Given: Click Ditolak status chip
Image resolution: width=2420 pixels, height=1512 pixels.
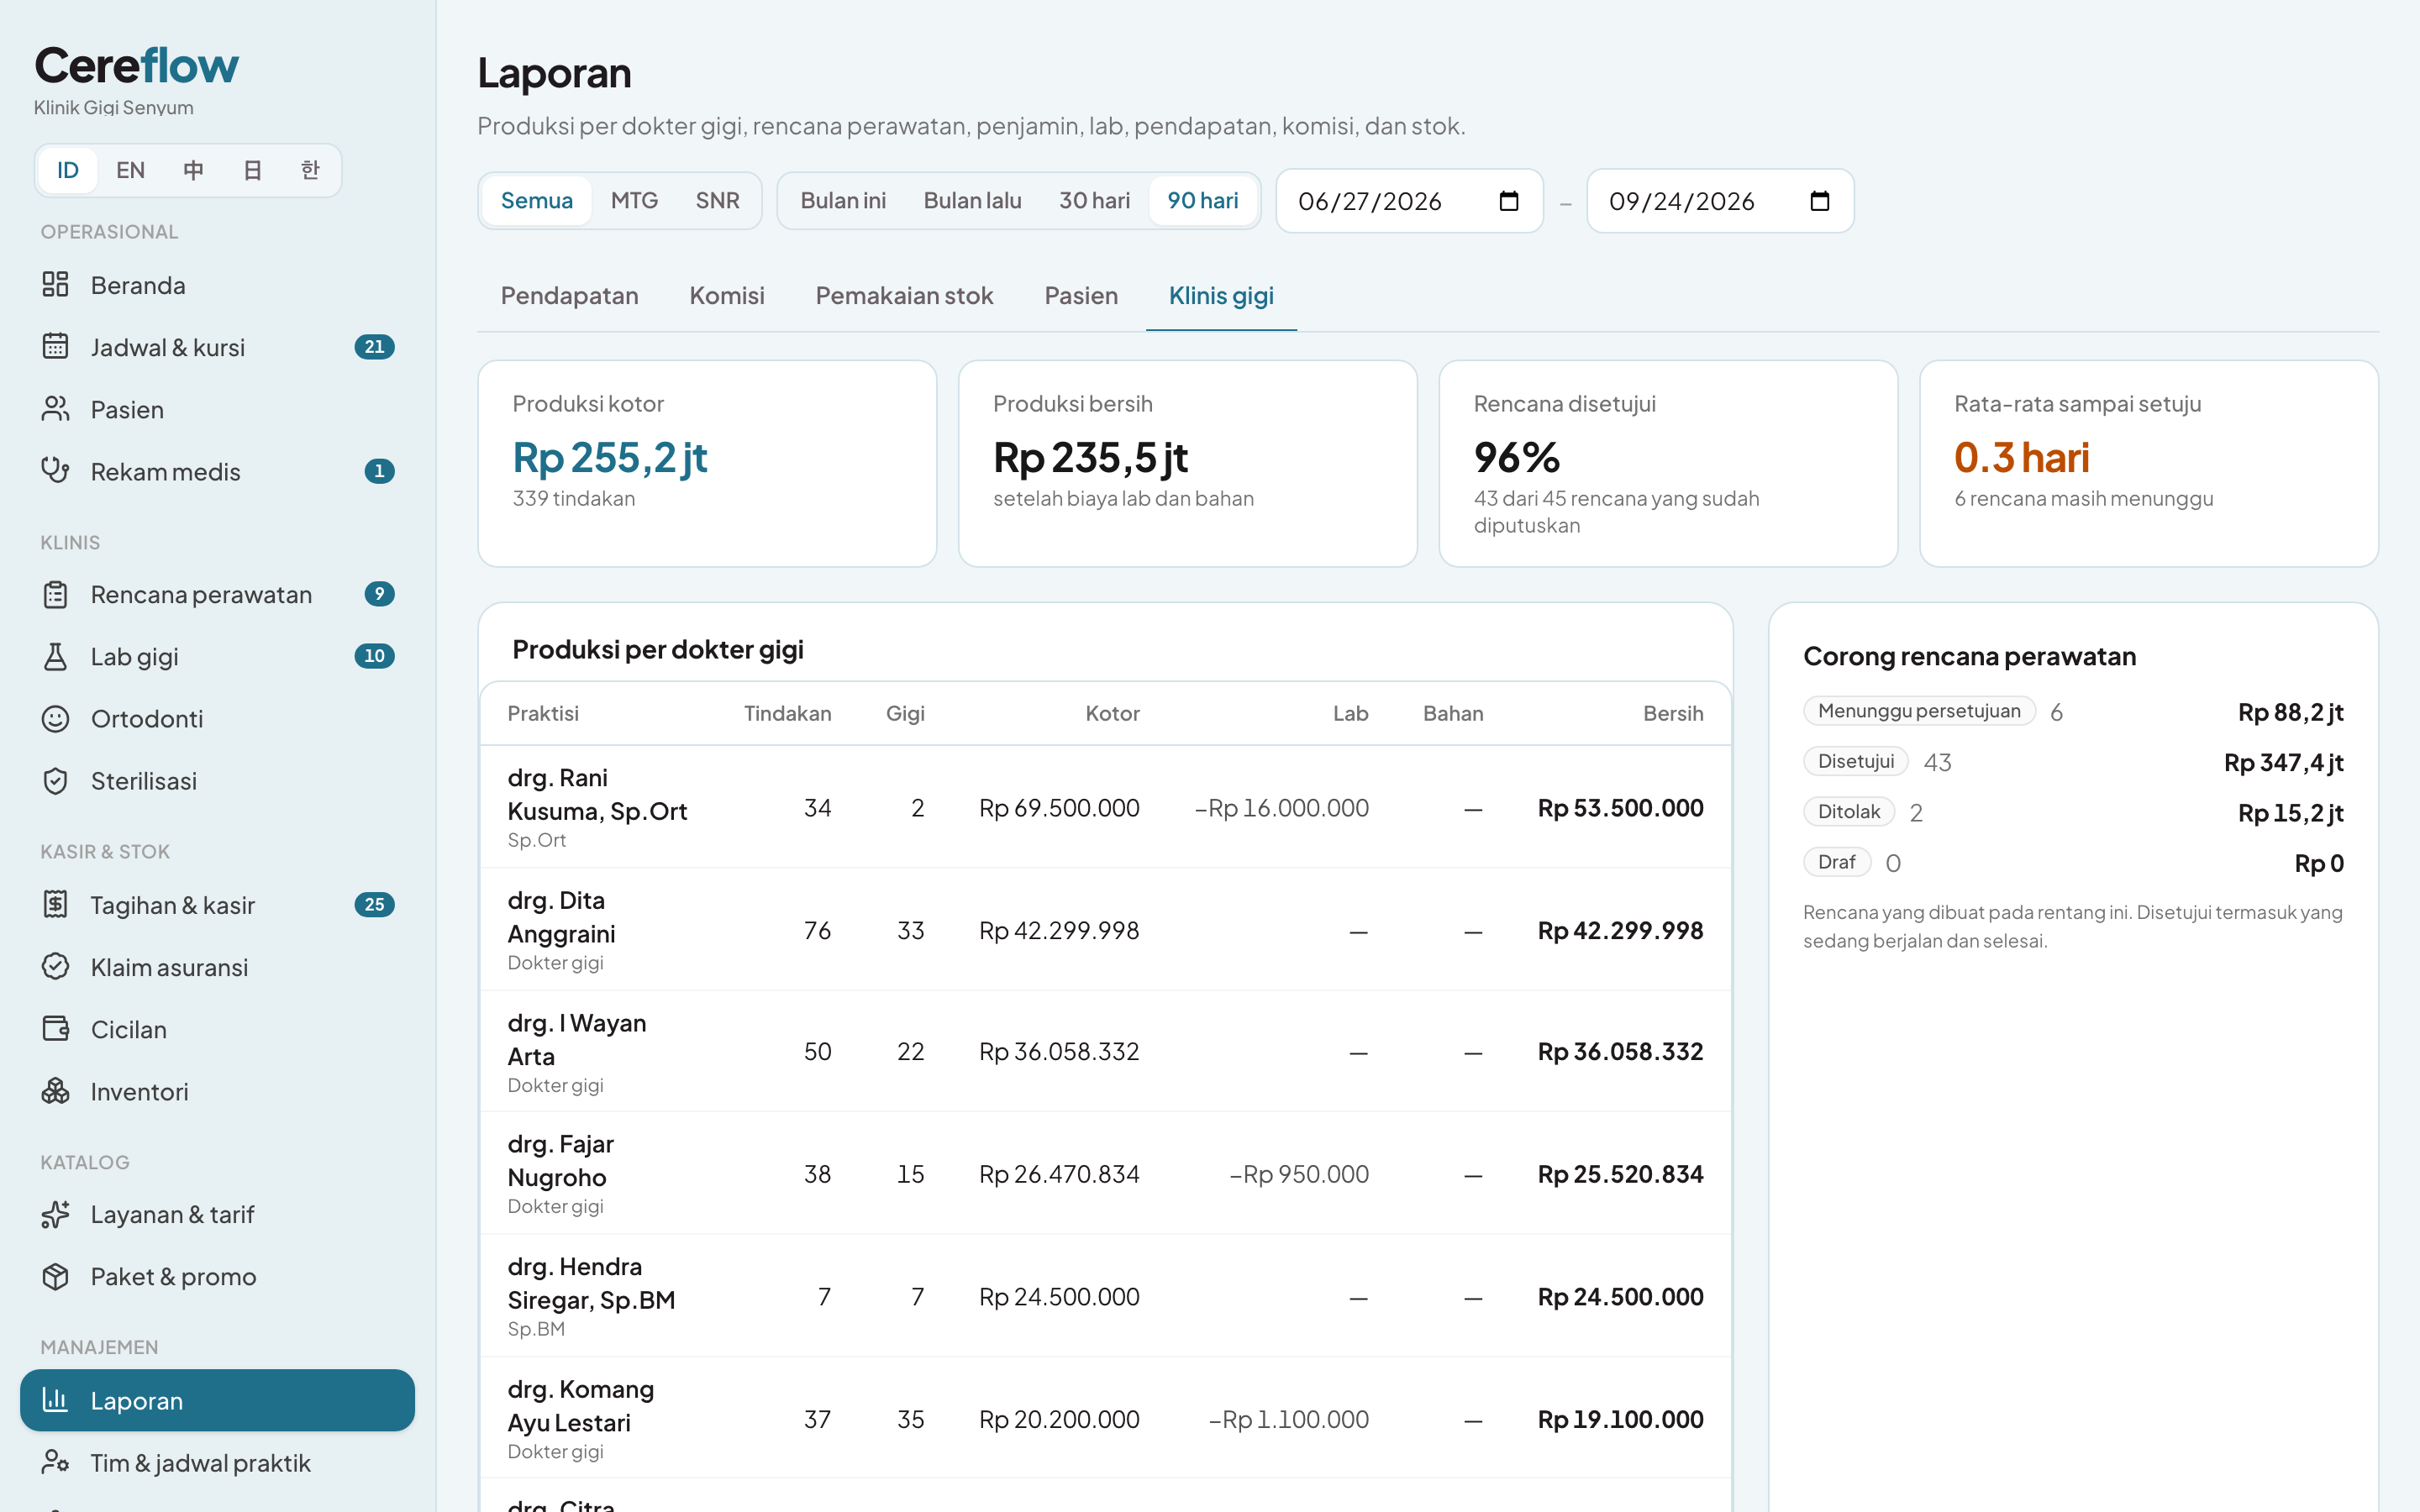Looking at the screenshot, I should coord(1849,812).
